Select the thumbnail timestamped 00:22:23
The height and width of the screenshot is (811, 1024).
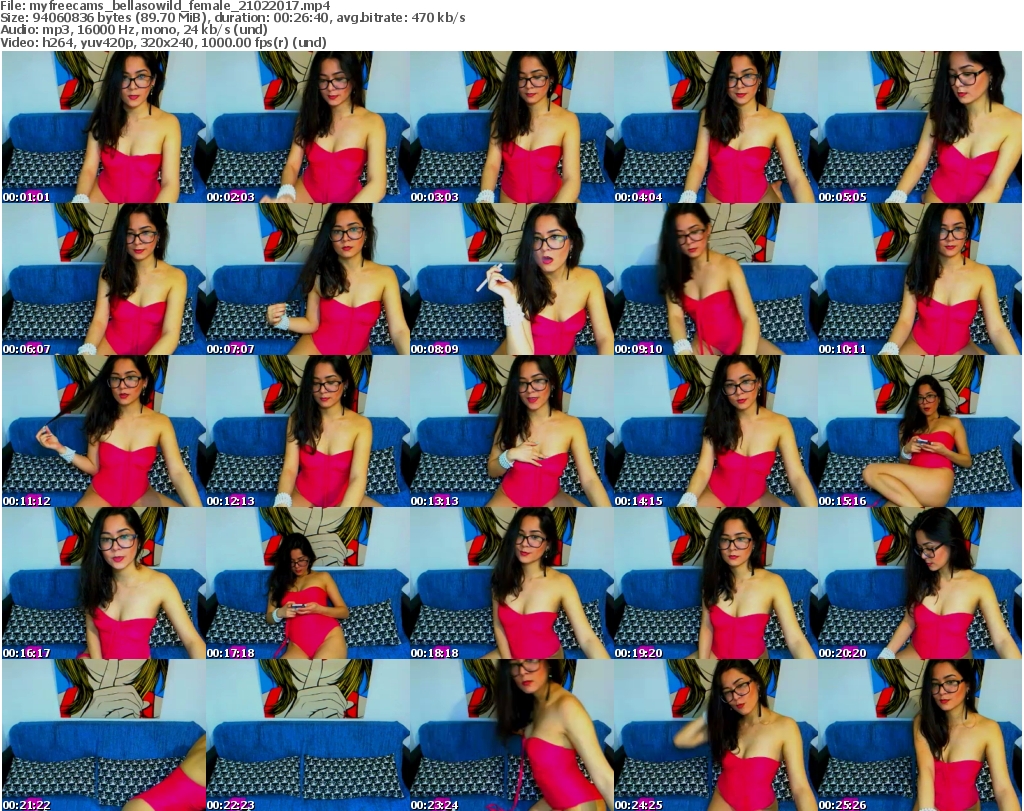308,735
